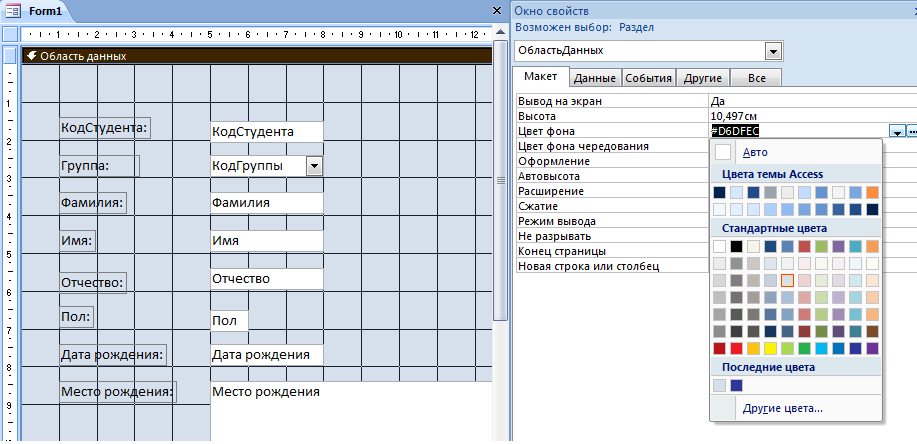Select the Группа: label control
917x444 pixels.
click(99, 166)
